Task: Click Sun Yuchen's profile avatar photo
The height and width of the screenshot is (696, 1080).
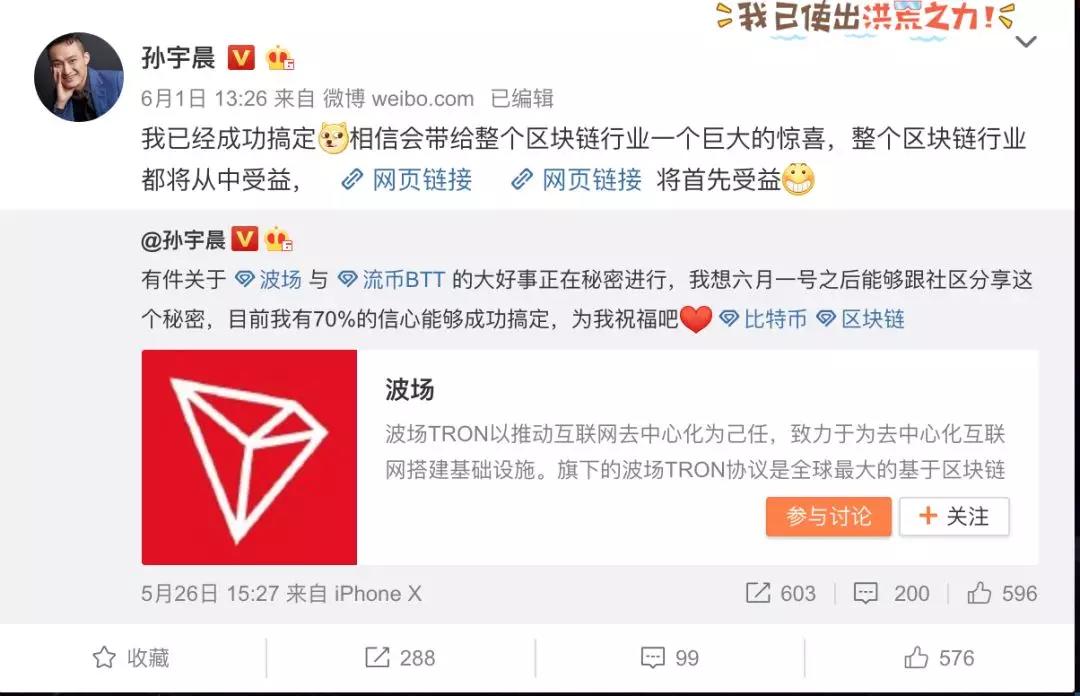Action: (79, 77)
